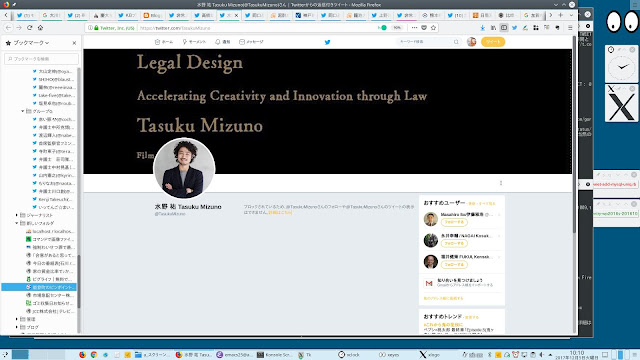Open the Kenji Takeuchi bookmark
Viewport: 640px width, 360px height.
53,199
